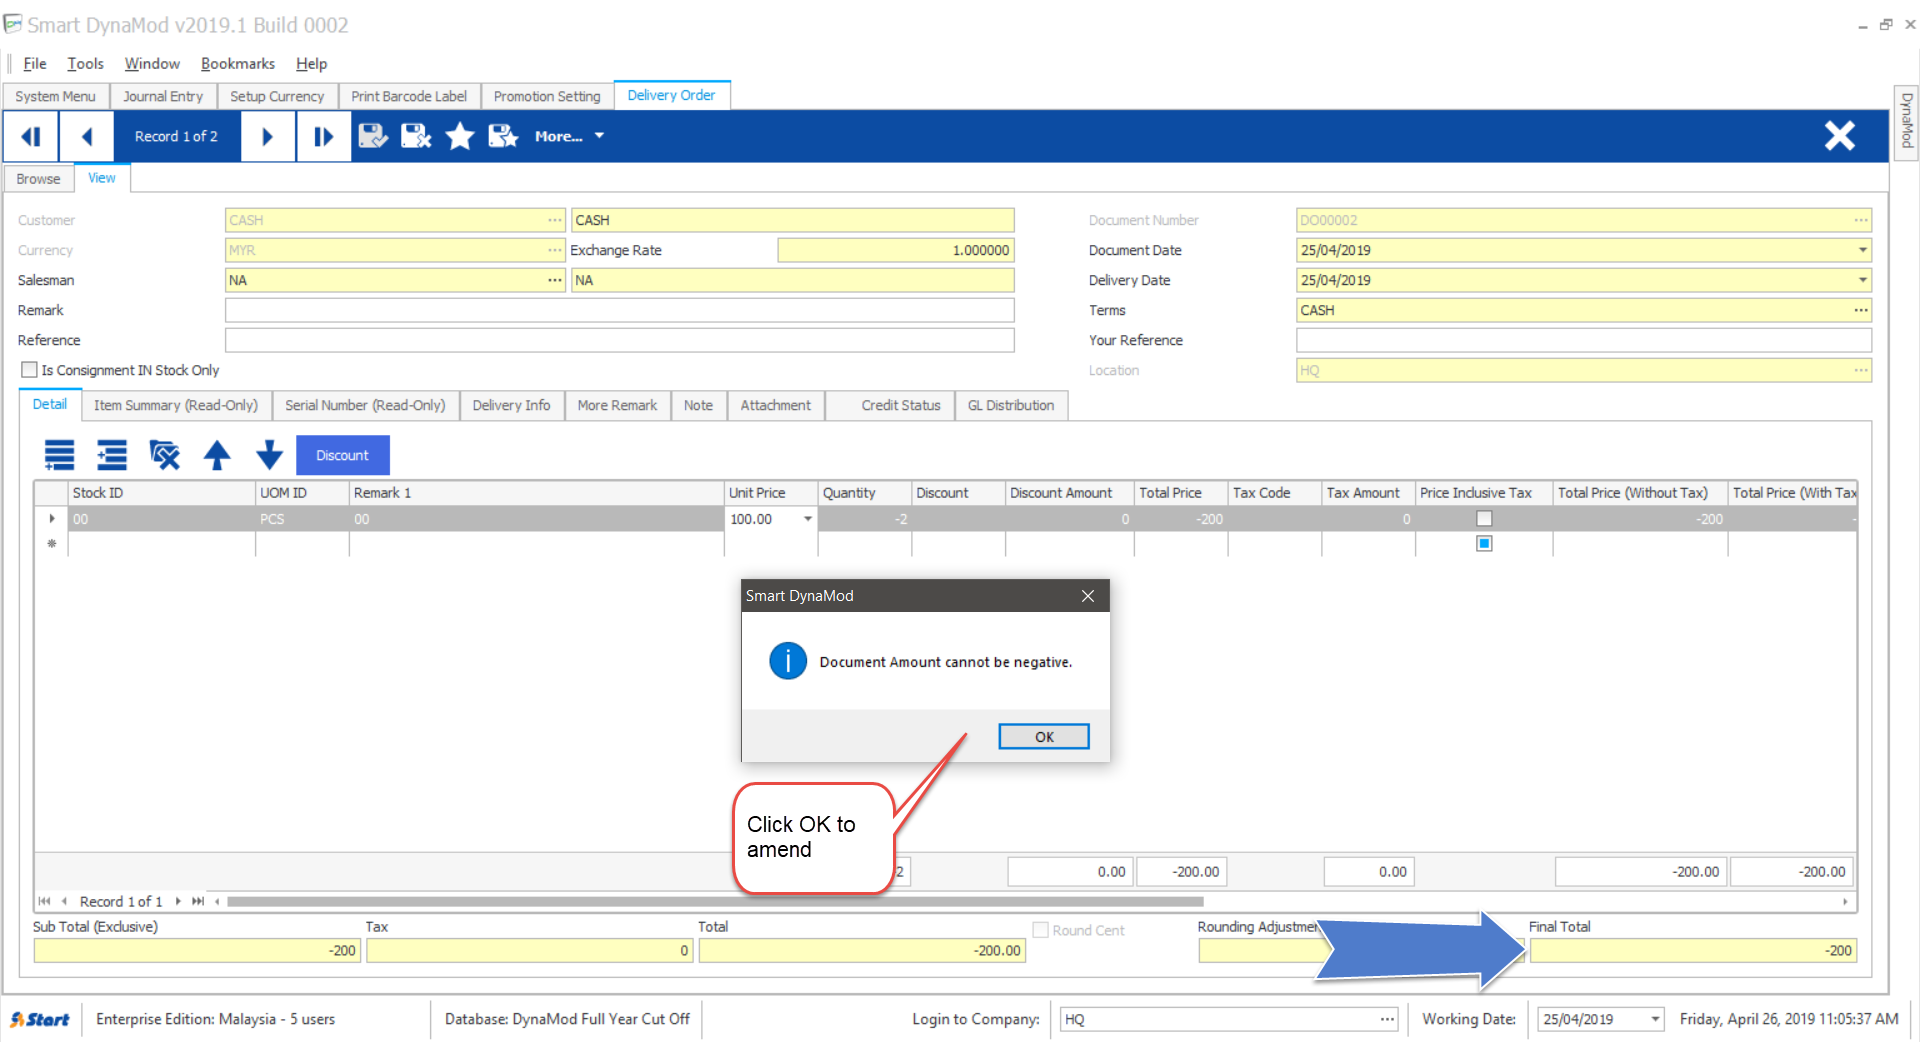Screen dimensions: 1920x1042
Task: Open the Document Date dropdown
Action: [x=1862, y=250]
